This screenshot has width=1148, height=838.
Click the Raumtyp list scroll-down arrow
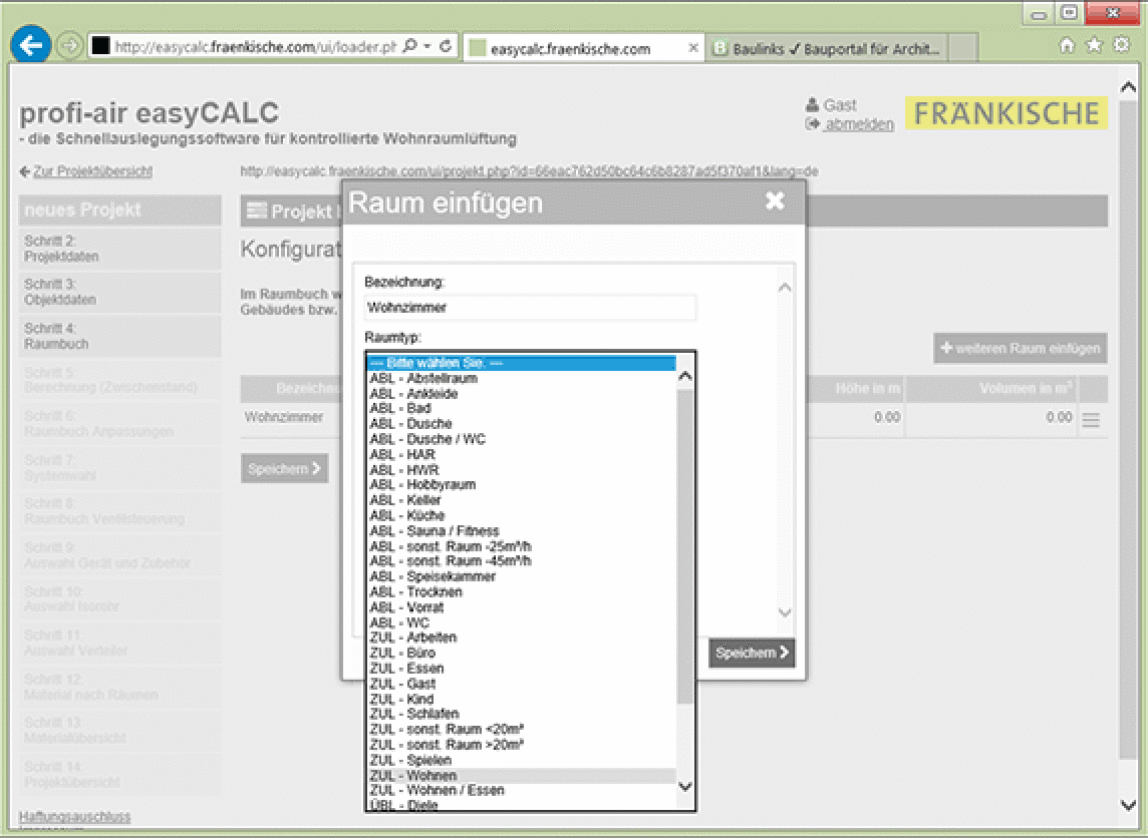click(685, 787)
